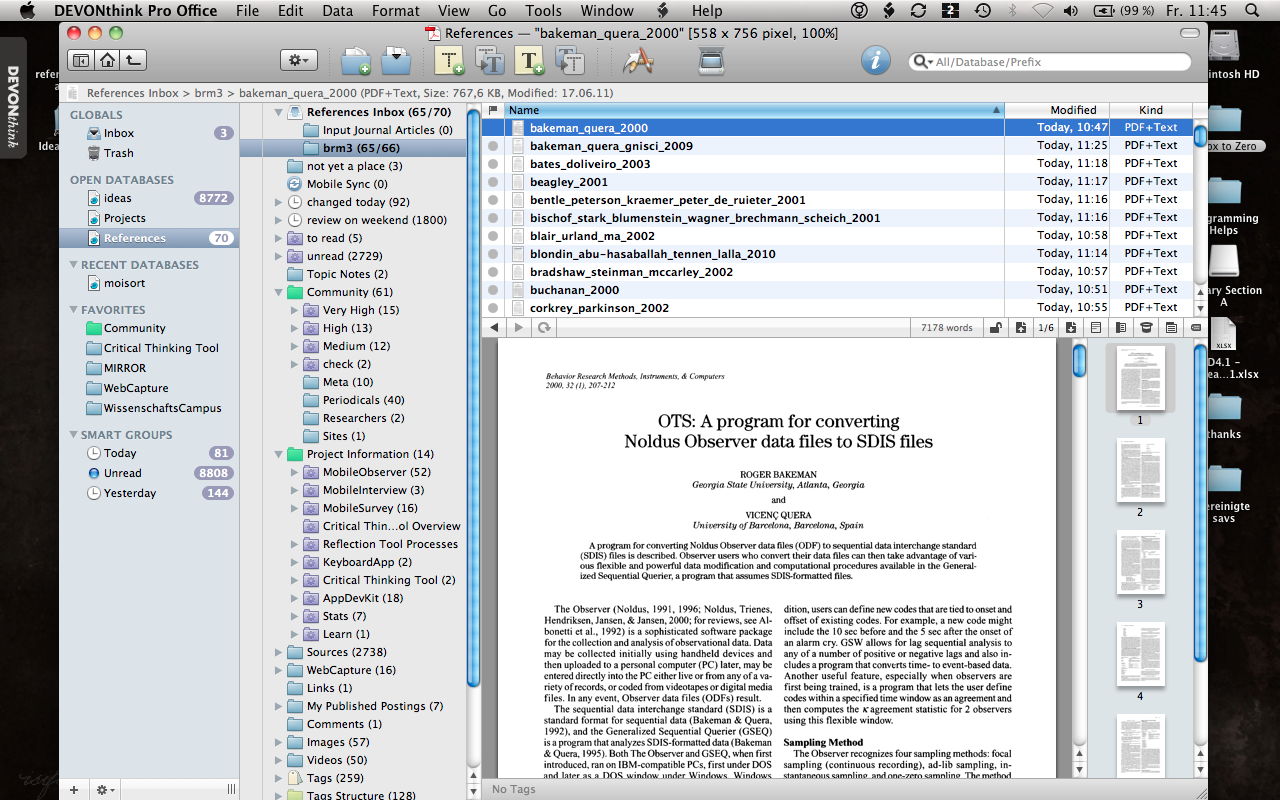1280x800 pixels.
Task: Open the blue Info inspector button
Action: coord(875,61)
